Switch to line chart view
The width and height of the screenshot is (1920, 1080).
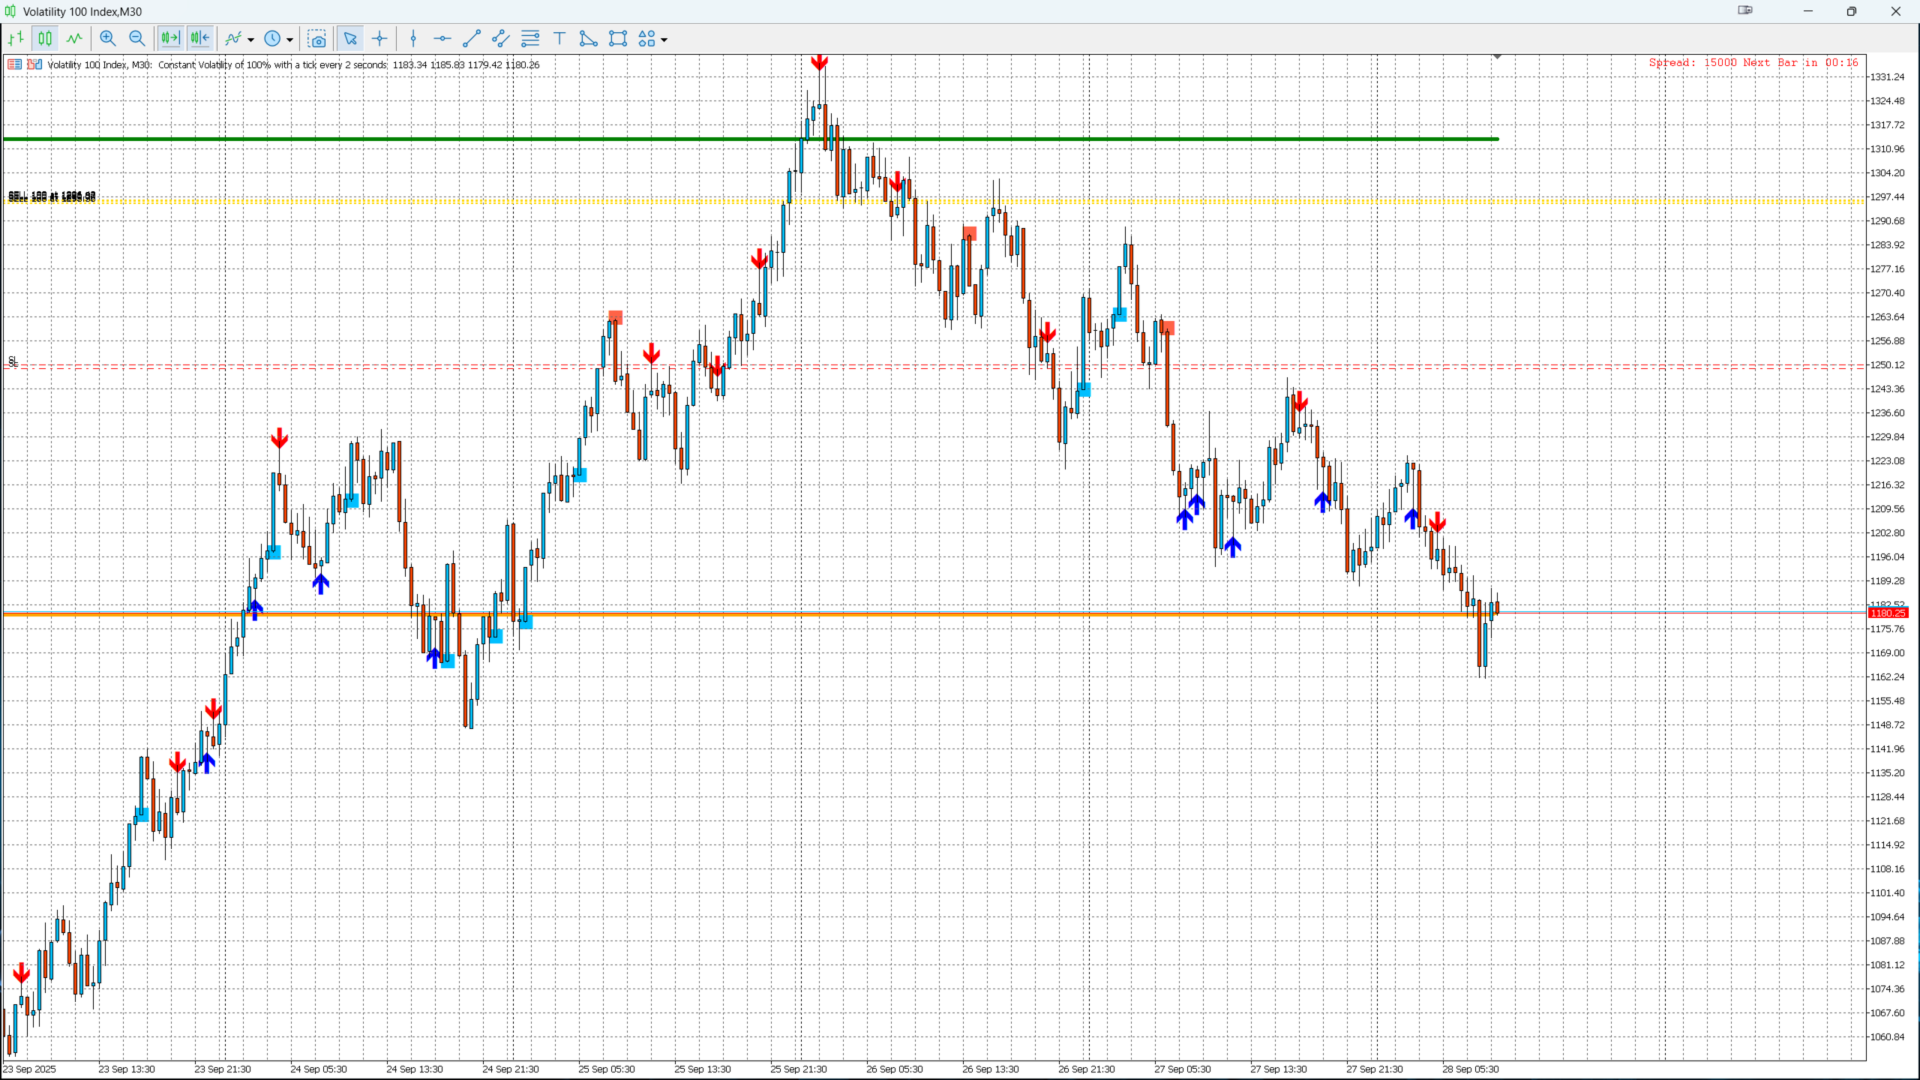click(74, 39)
